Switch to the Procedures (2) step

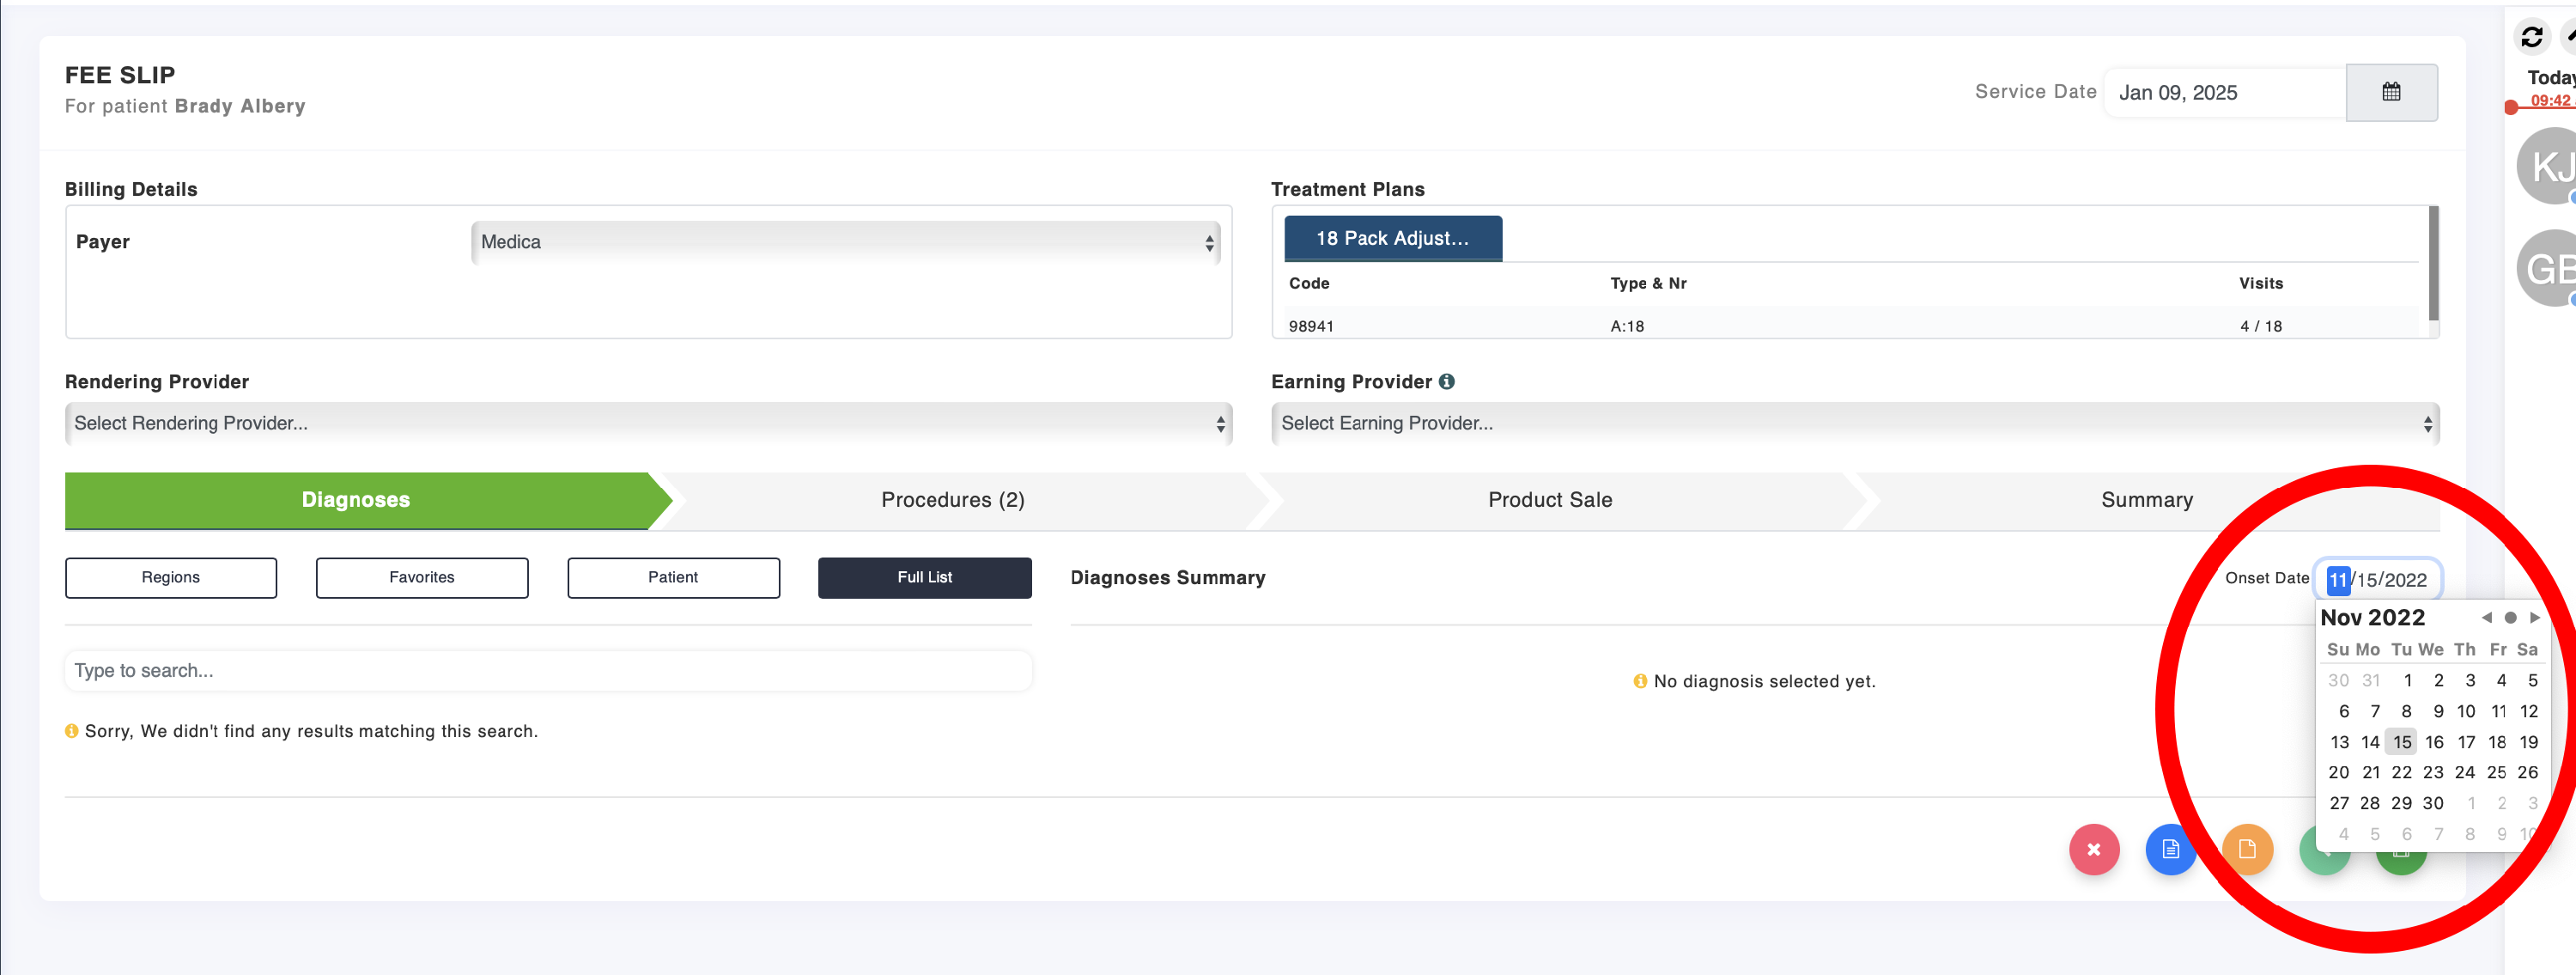pyautogui.click(x=952, y=500)
